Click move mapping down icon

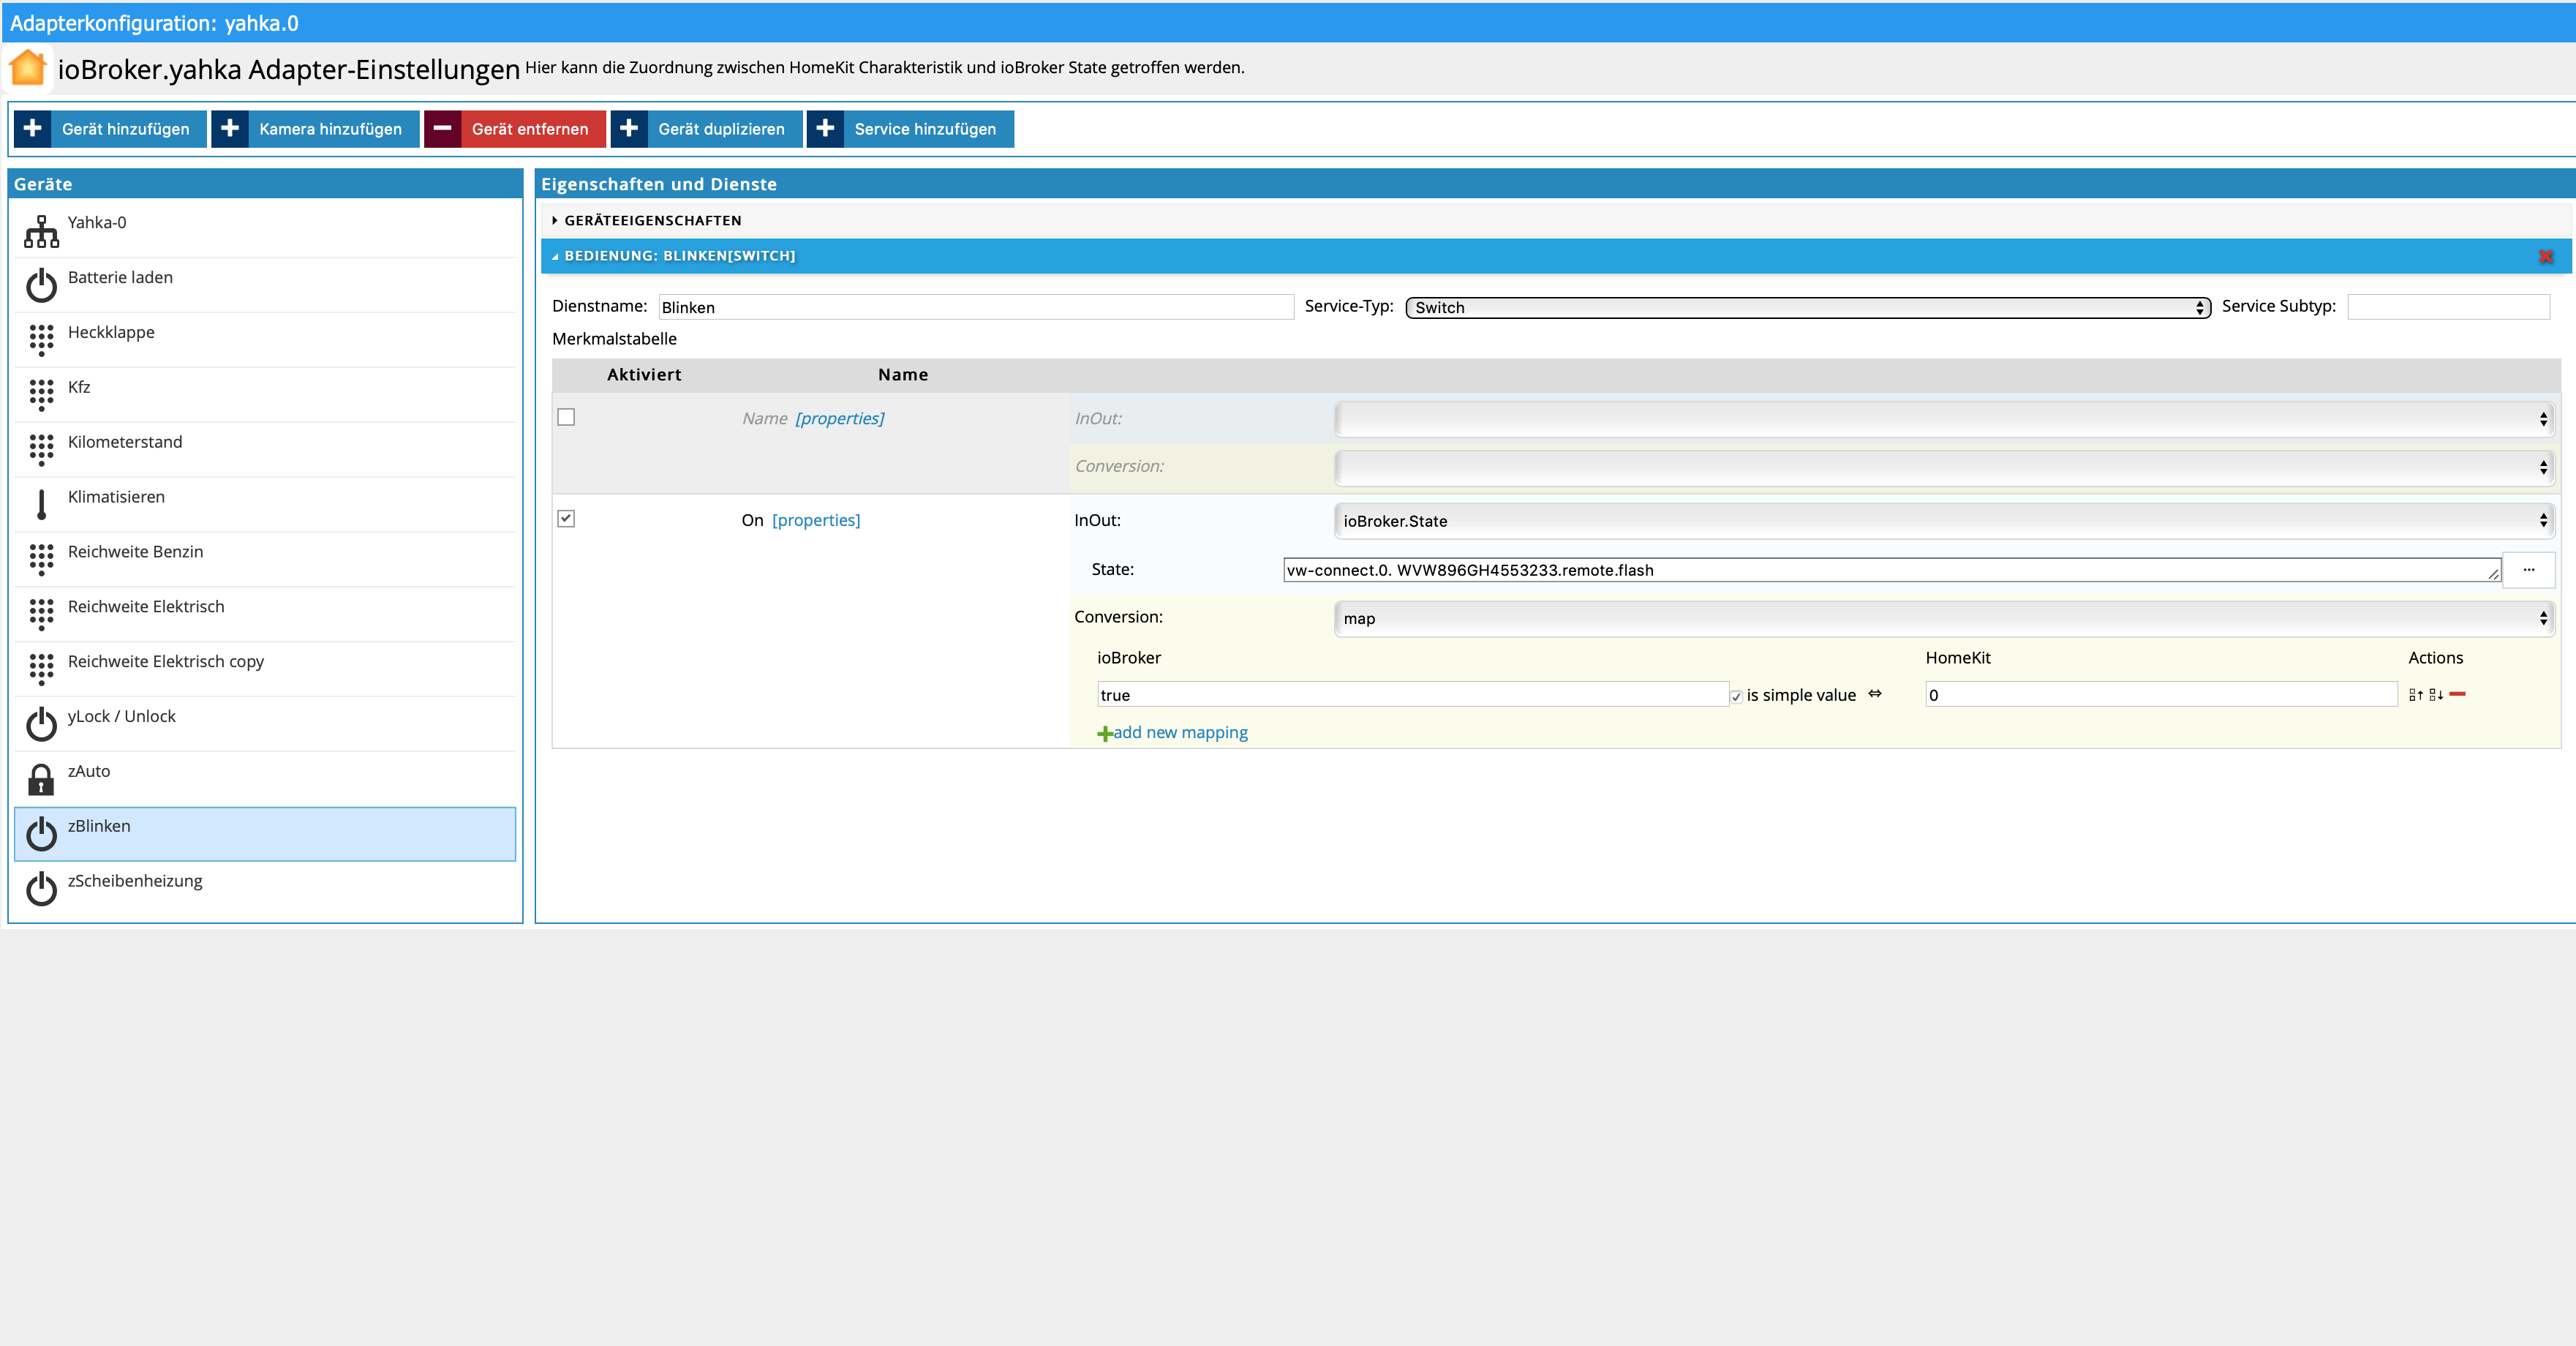click(2436, 695)
